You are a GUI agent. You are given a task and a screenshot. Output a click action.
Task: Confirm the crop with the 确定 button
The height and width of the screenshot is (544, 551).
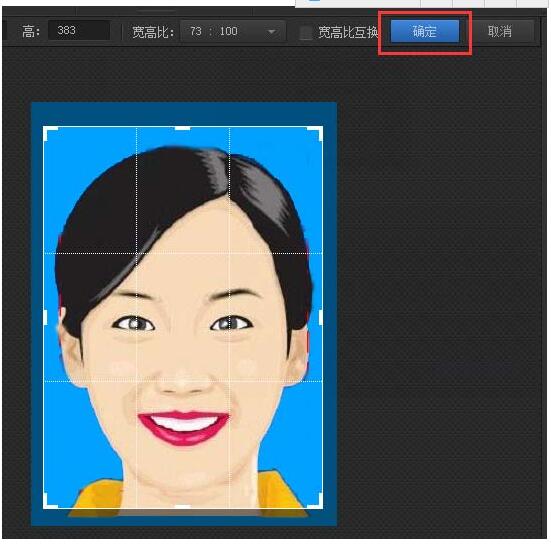(425, 32)
